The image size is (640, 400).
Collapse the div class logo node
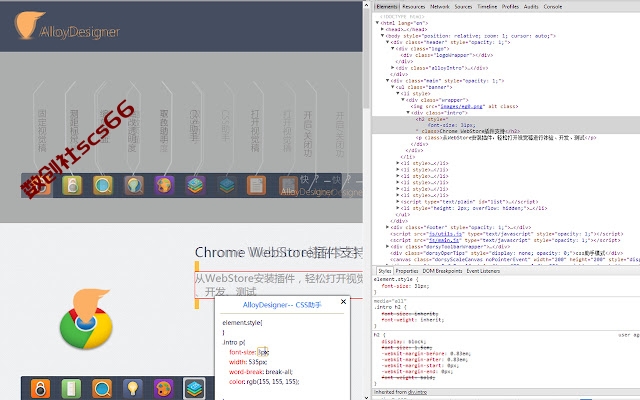pyautogui.click(x=393, y=49)
